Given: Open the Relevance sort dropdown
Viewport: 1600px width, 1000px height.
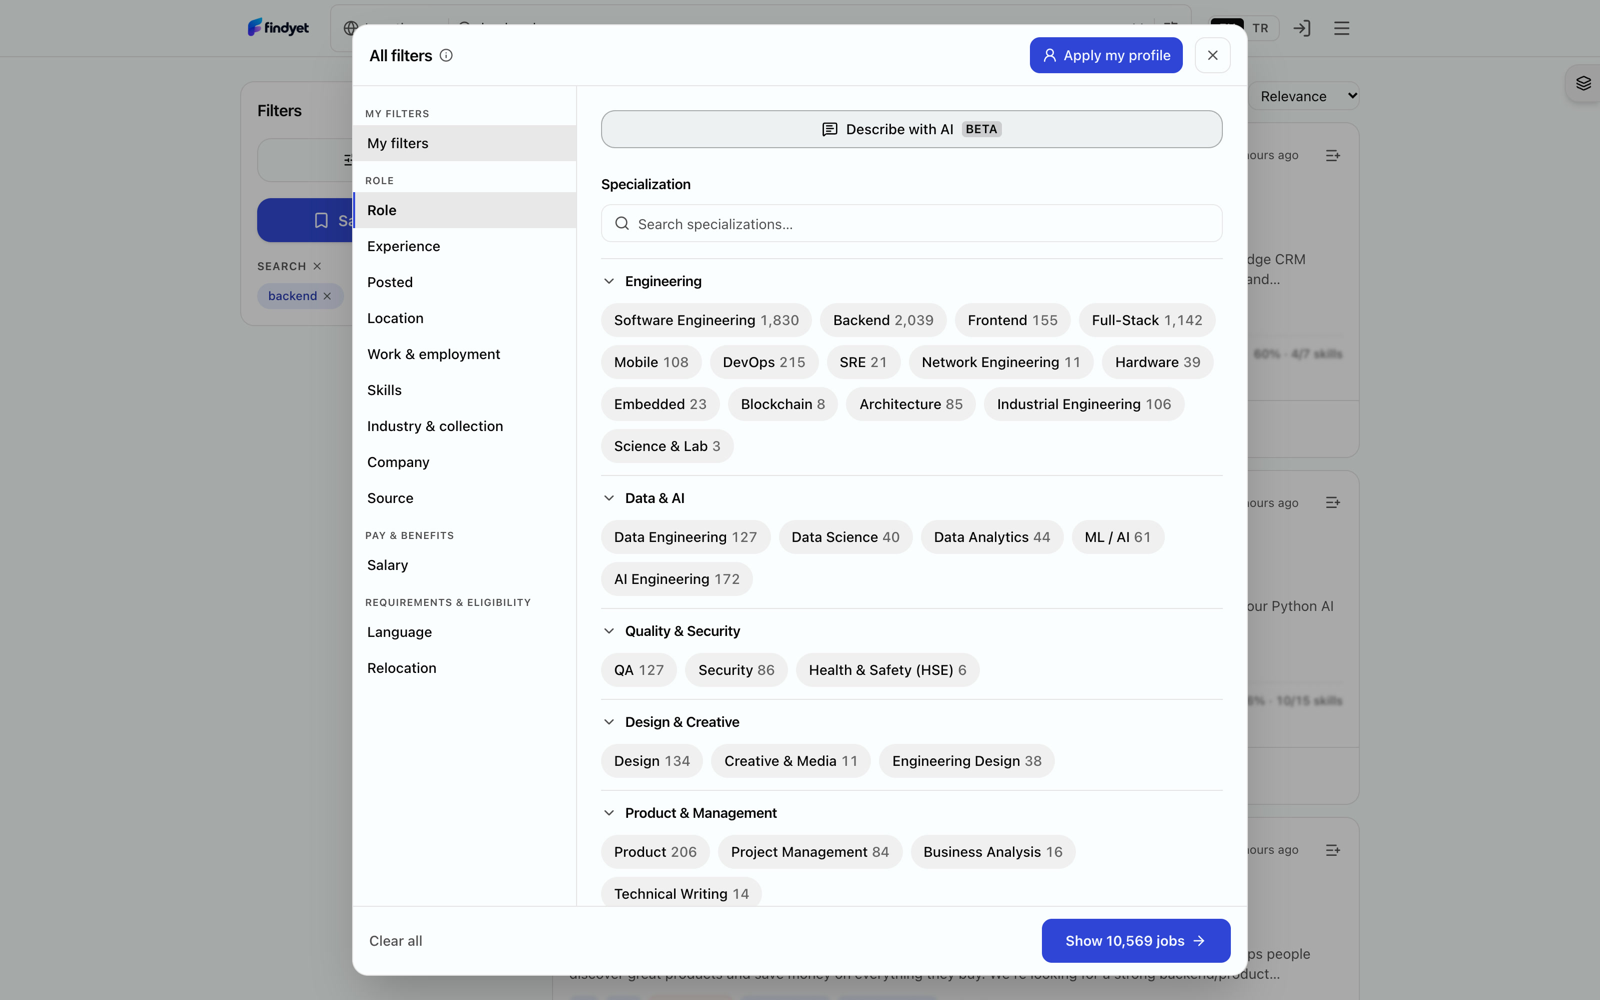Looking at the screenshot, I should 1306,96.
